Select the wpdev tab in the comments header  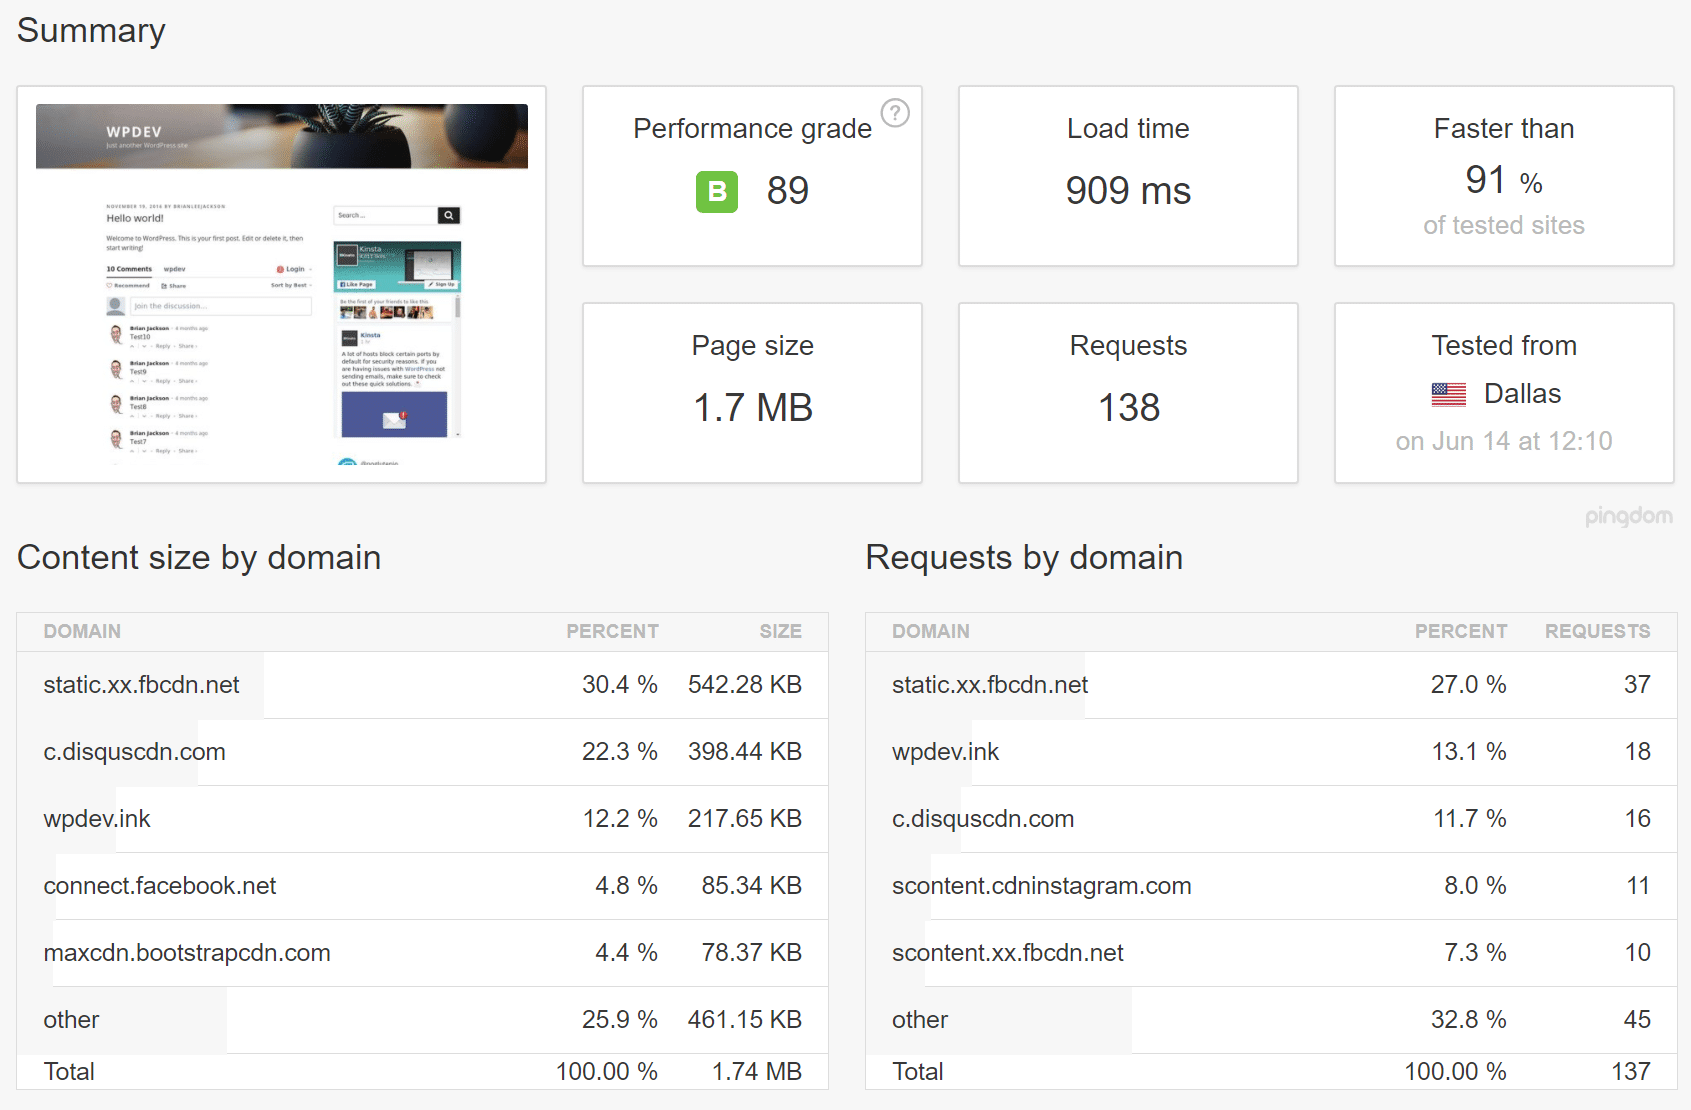(x=175, y=269)
